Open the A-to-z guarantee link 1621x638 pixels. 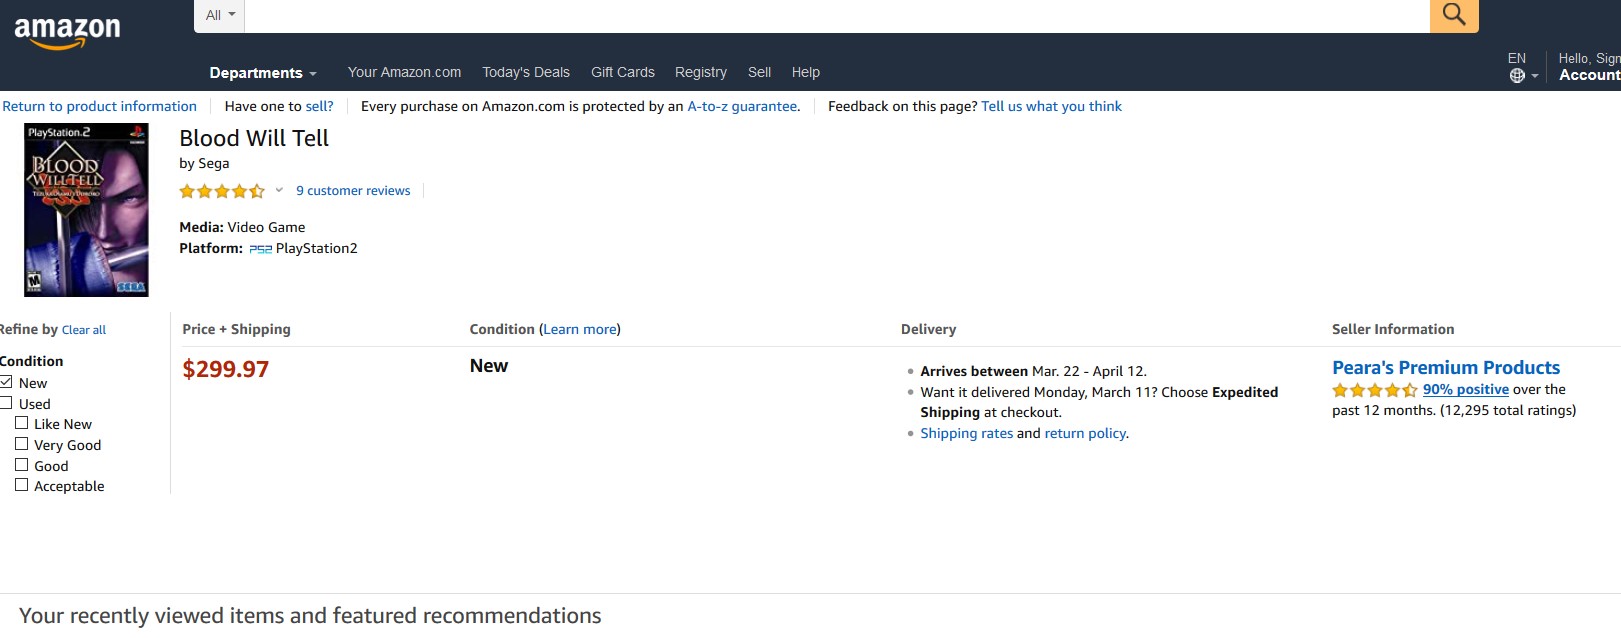point(742,106)
